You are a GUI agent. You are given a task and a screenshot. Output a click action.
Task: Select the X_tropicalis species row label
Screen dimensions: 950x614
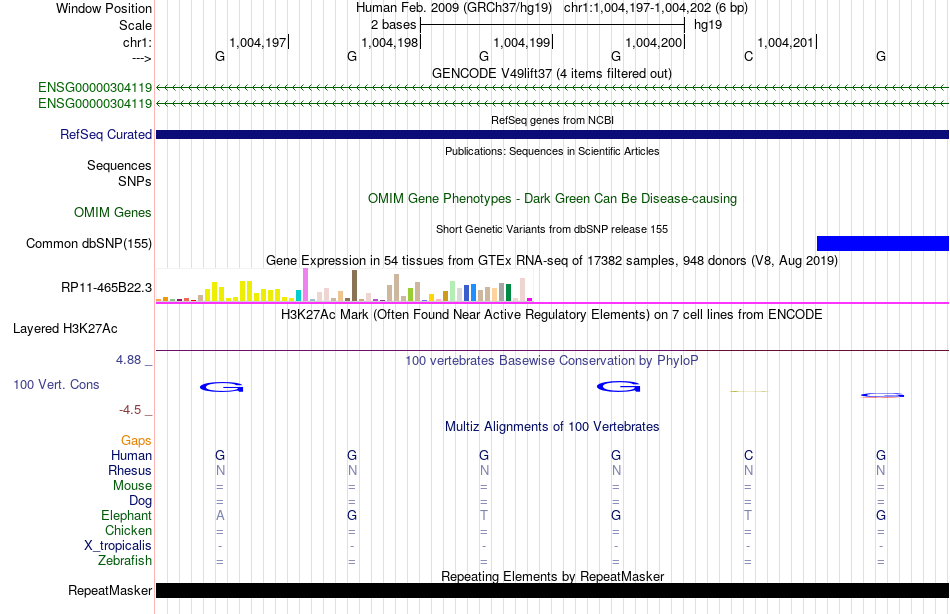pos(118,546)
